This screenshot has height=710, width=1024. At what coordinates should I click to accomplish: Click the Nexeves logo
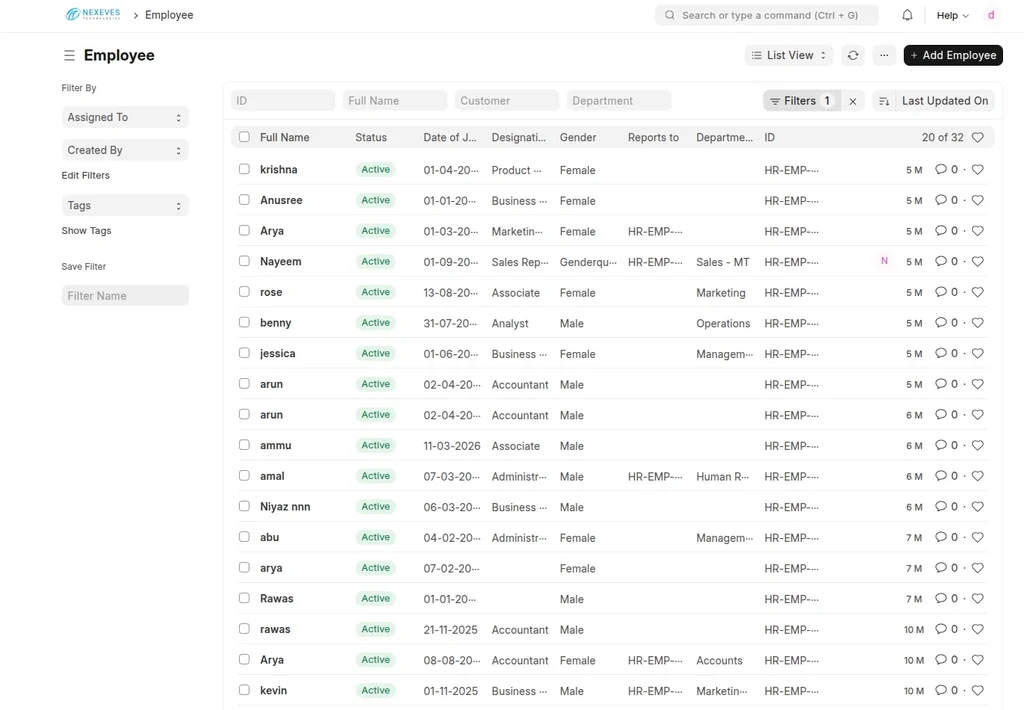(93, 14)
